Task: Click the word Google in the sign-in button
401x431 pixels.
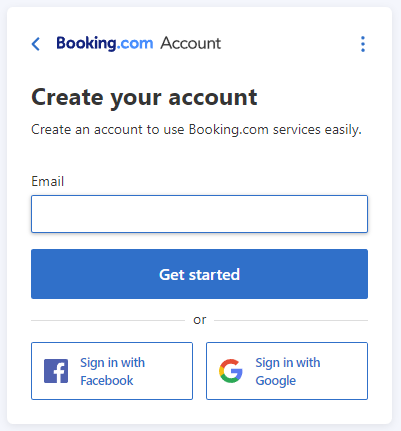Action: click(x=276, y=381)
